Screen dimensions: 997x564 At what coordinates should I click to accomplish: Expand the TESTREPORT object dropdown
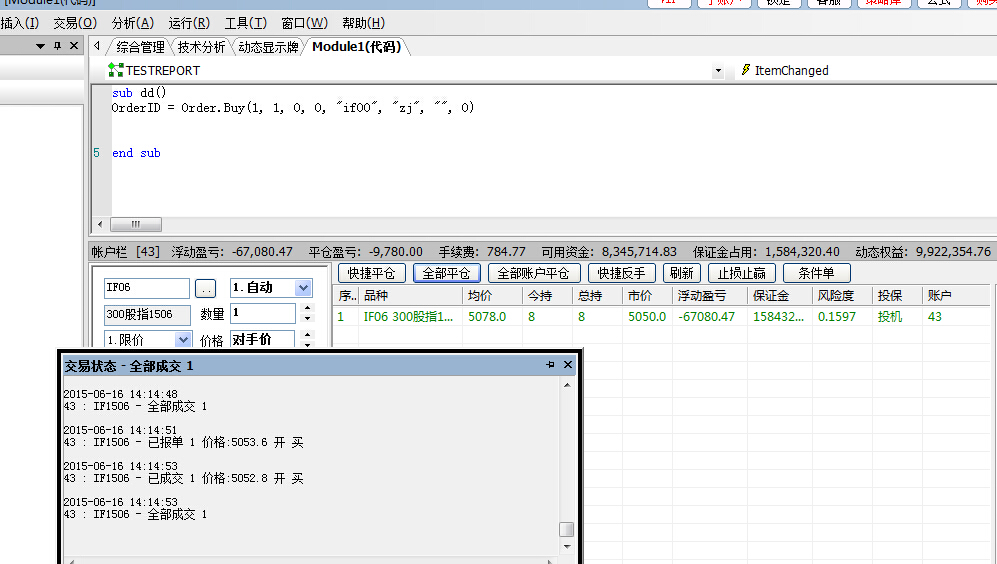pyautogui.click(x=717, y=71)
